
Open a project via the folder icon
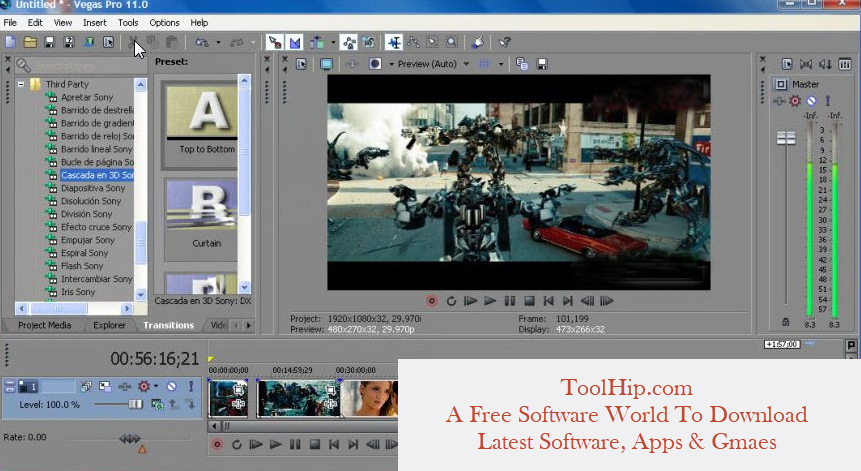[x=30, y=42]
